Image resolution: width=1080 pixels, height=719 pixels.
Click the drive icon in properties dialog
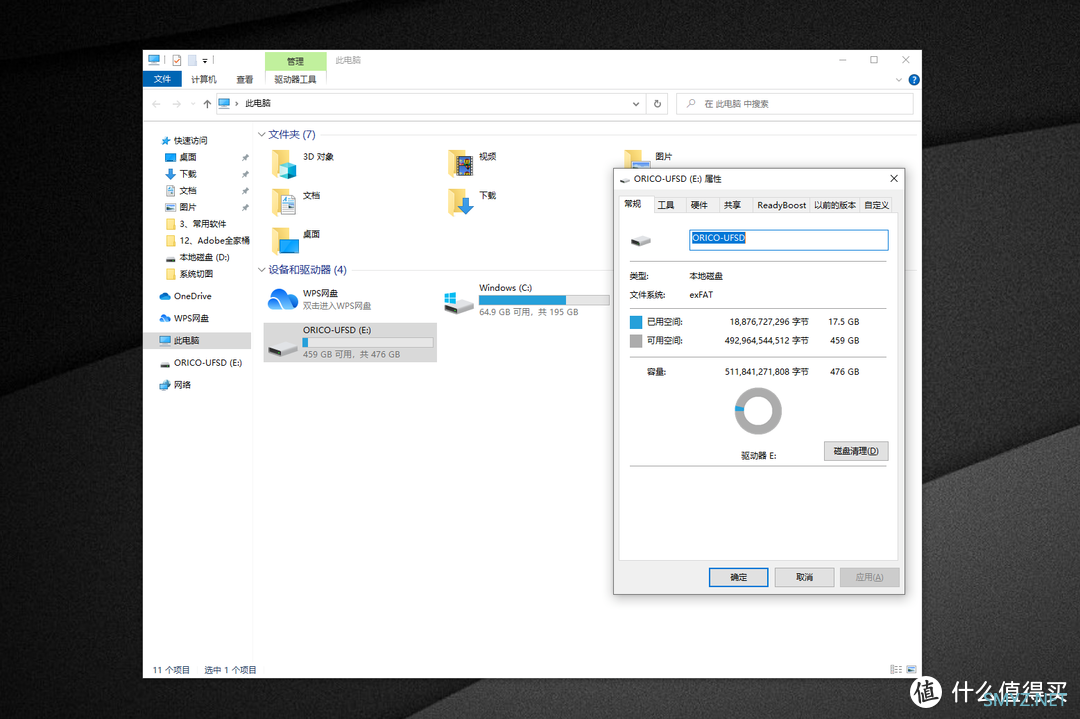coord(641,240)
